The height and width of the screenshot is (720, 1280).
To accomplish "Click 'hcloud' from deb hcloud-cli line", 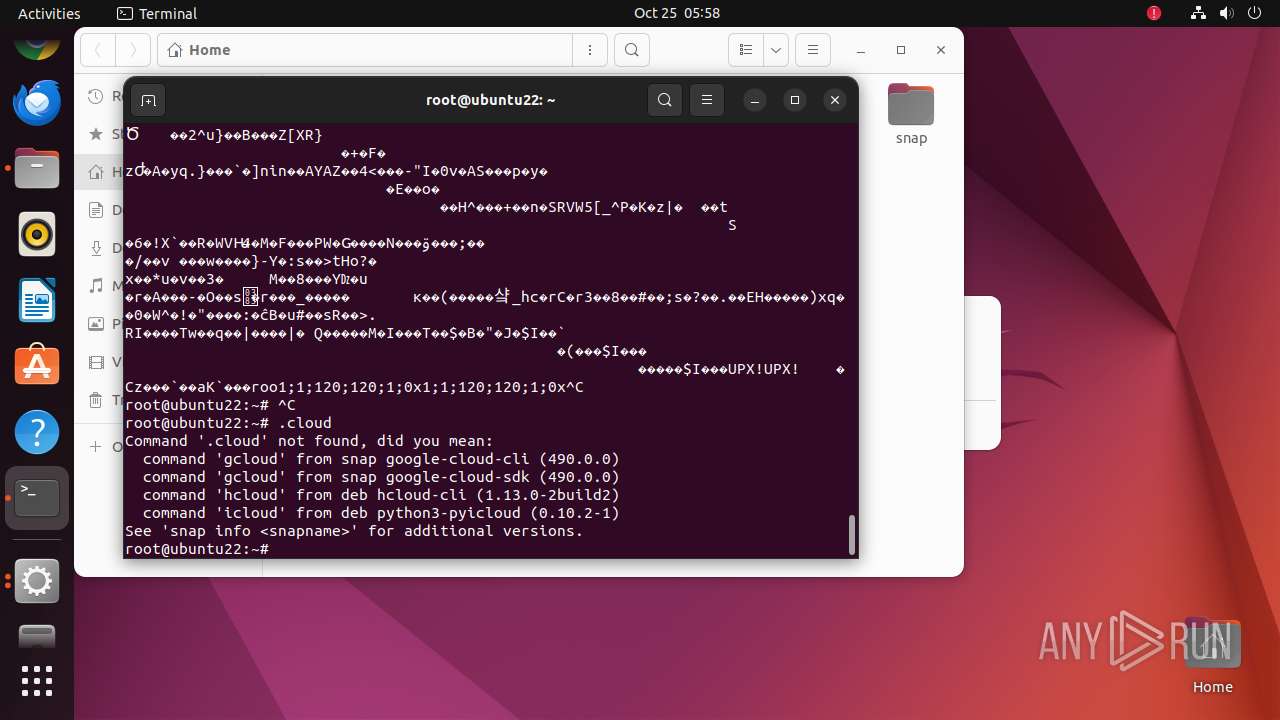I will tap(381, 495).
